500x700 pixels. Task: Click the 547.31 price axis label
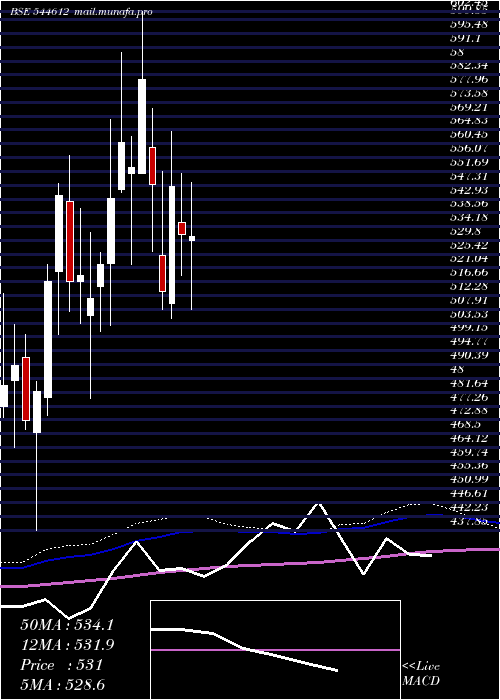point(468,176)
